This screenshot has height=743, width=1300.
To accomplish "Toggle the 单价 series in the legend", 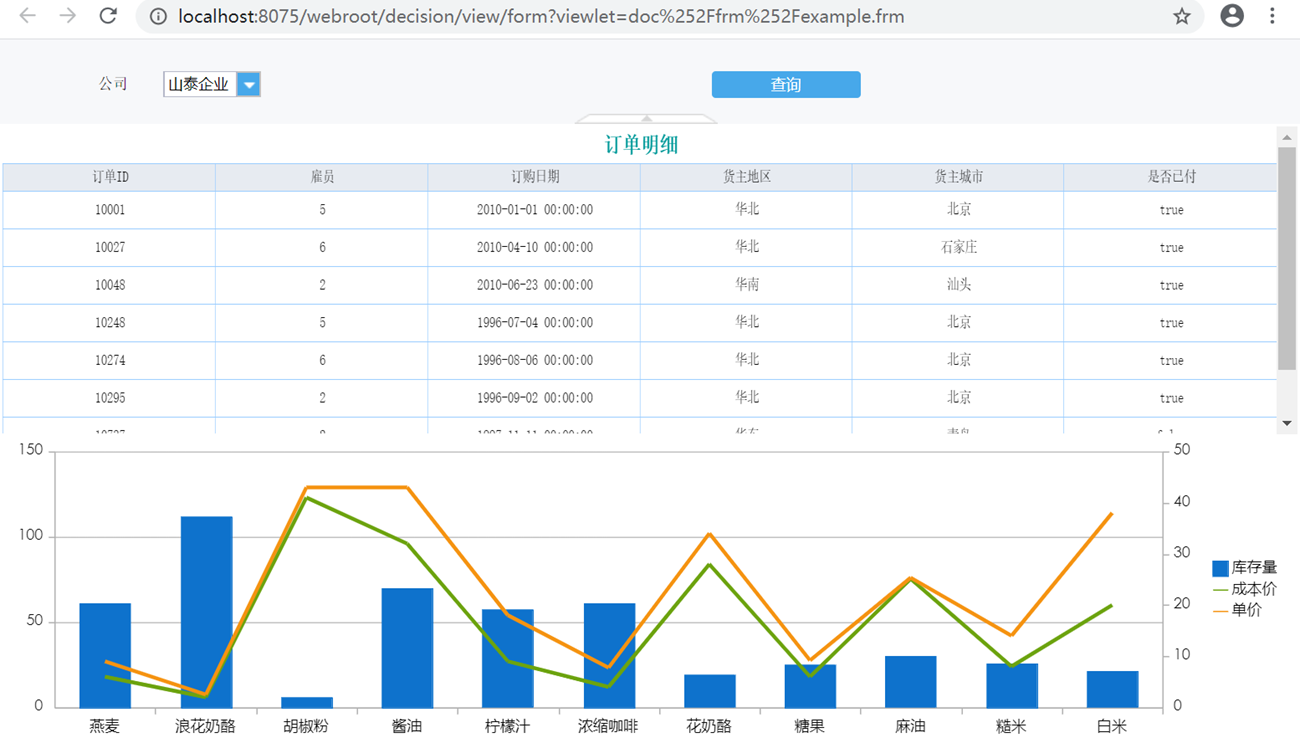I will click(x=1238, y=610).
